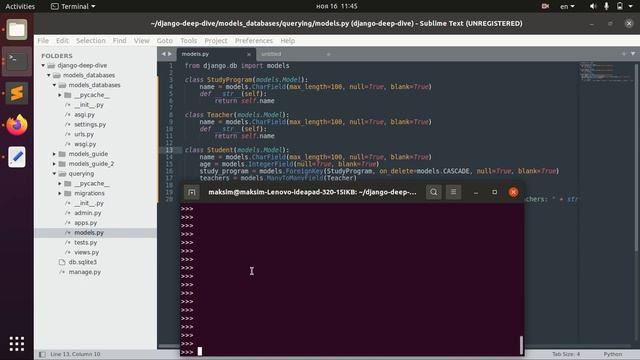640x360 pixels.
Task: Open admin.py in sidebar
Action: 88,213
